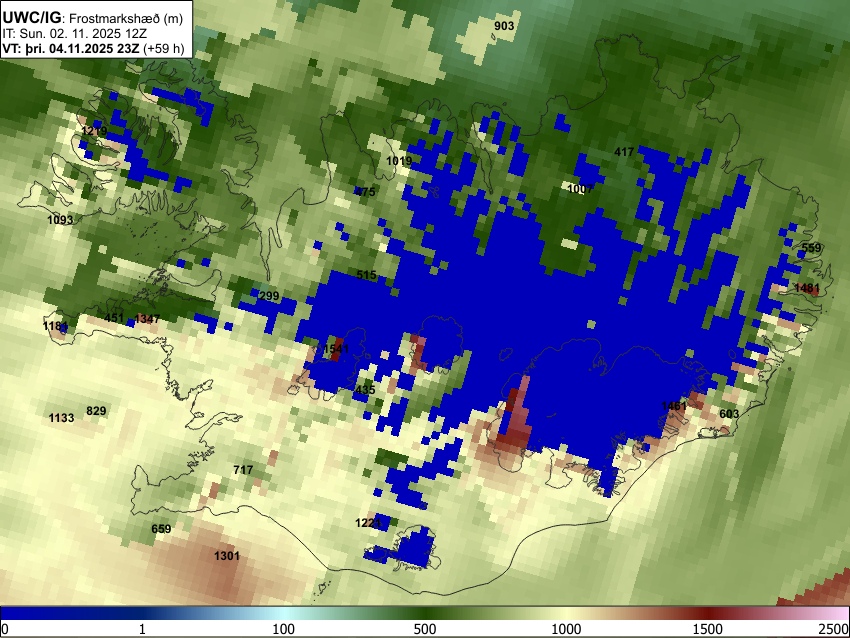This screenshot has height=638, width=850.
Task: Click the 1481 value in the Eastfjords
Action: click(807, 288)
